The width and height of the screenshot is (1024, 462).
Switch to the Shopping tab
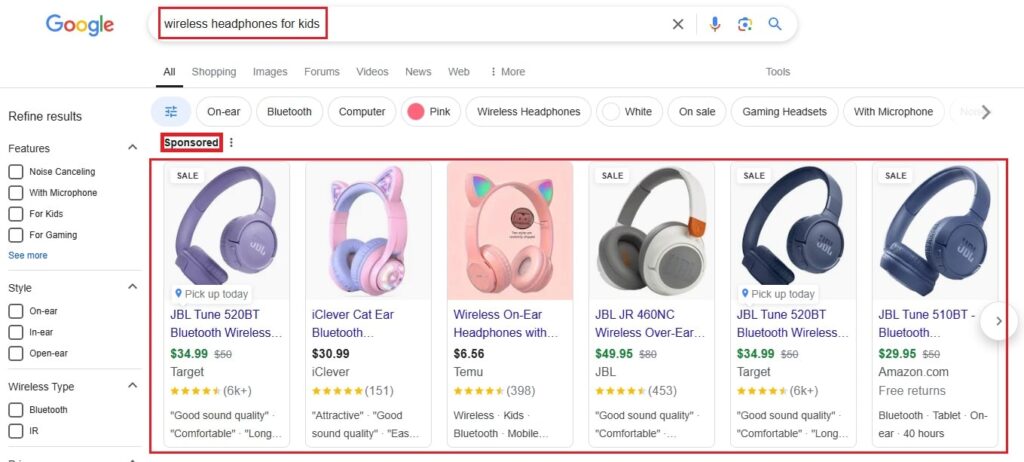(x=214, y=72)
